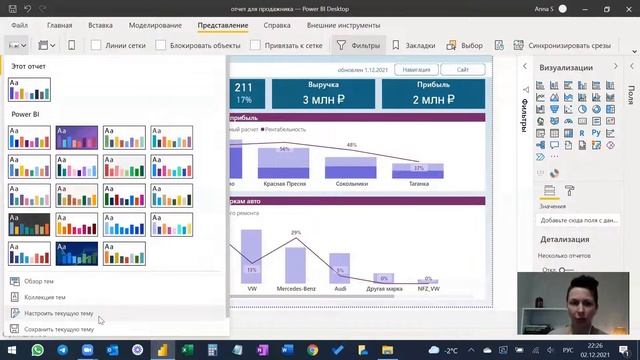Click the Добавьте сюда поля field well

(578, 220)
